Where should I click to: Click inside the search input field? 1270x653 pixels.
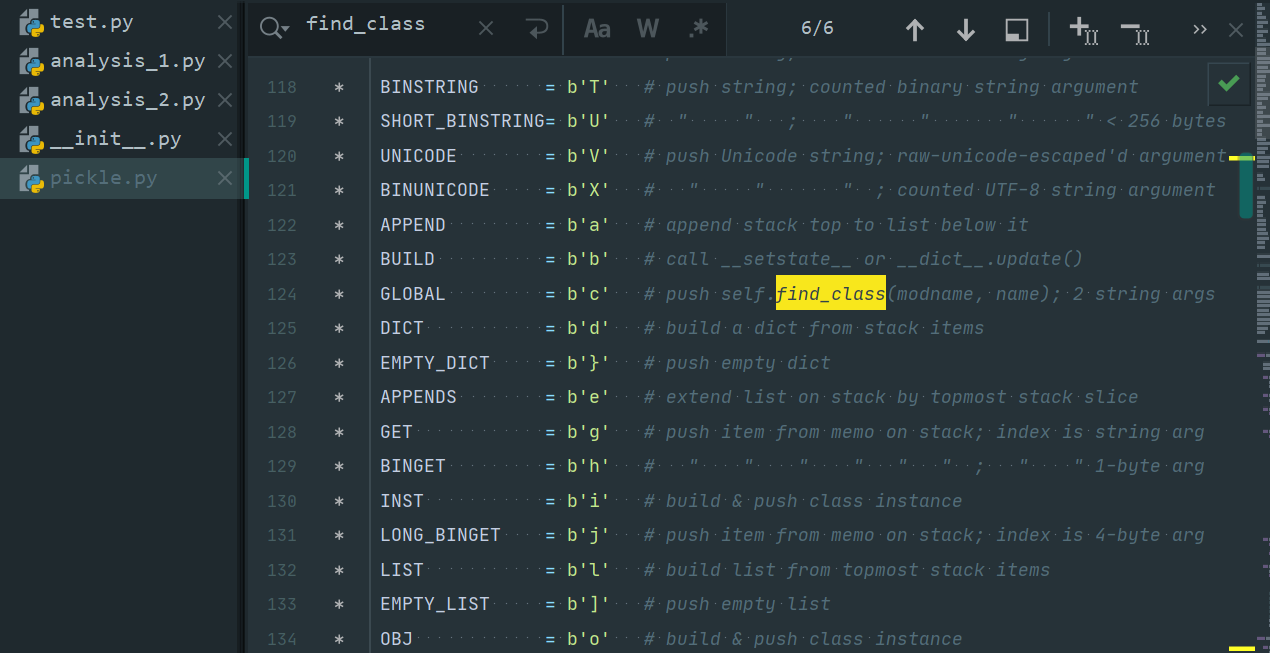pyautogui.click(x=380, y=25)
